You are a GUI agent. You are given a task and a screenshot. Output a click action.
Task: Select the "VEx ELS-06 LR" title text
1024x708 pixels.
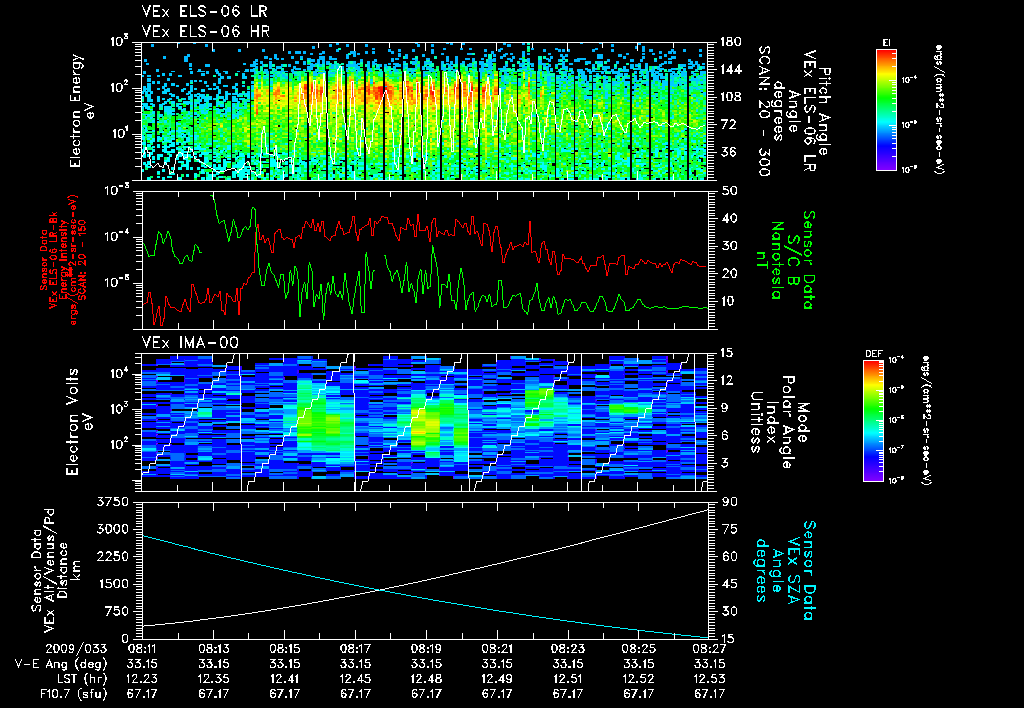click(205, 12)
